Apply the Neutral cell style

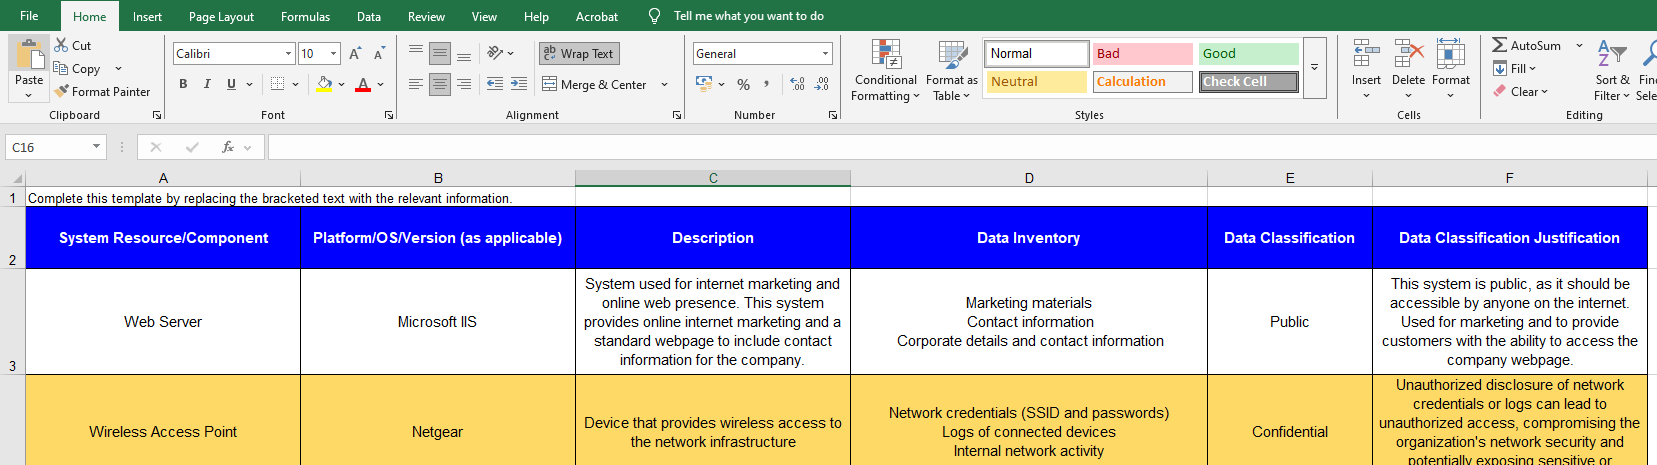coord(1038,81)
